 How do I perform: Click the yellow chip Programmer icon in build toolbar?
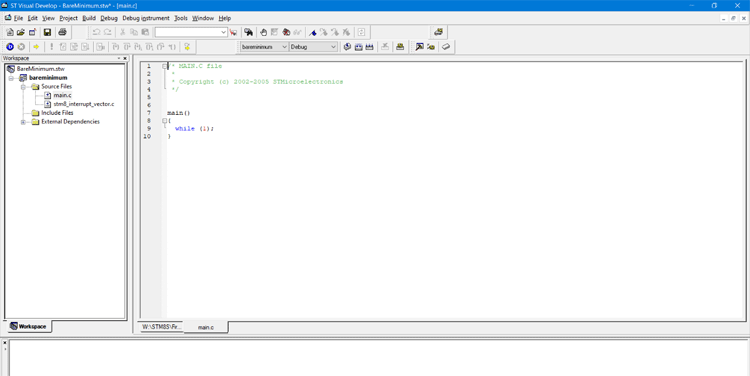click(400, 47)
